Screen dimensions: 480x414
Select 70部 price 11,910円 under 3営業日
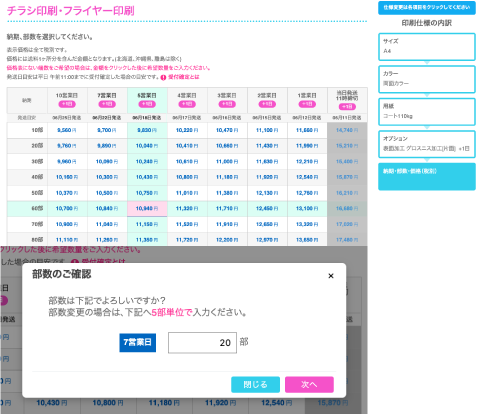227,224
